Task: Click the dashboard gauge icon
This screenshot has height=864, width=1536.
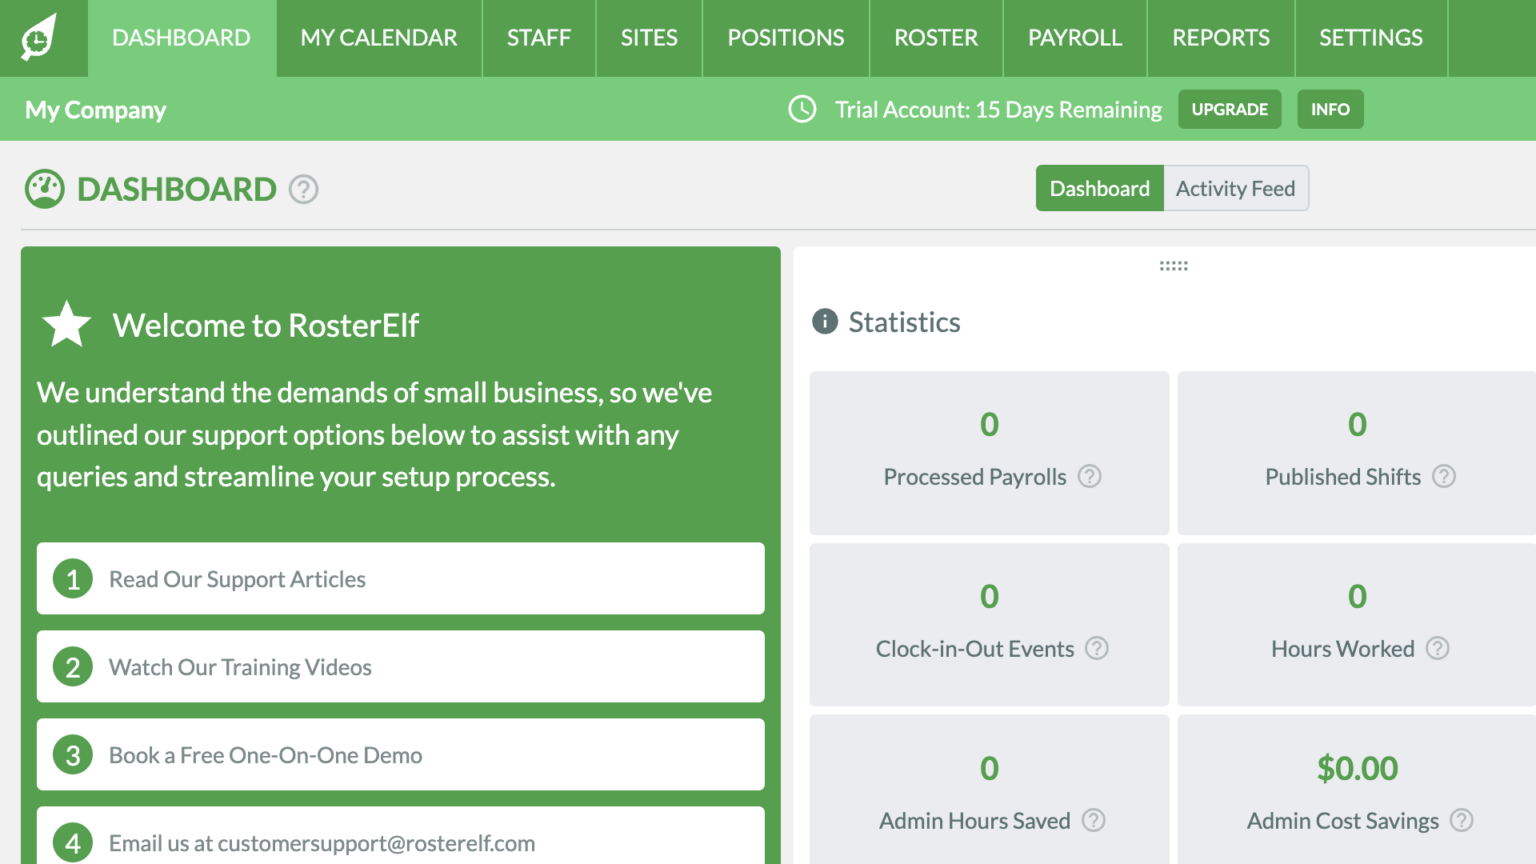Action: tap(42, 189)
